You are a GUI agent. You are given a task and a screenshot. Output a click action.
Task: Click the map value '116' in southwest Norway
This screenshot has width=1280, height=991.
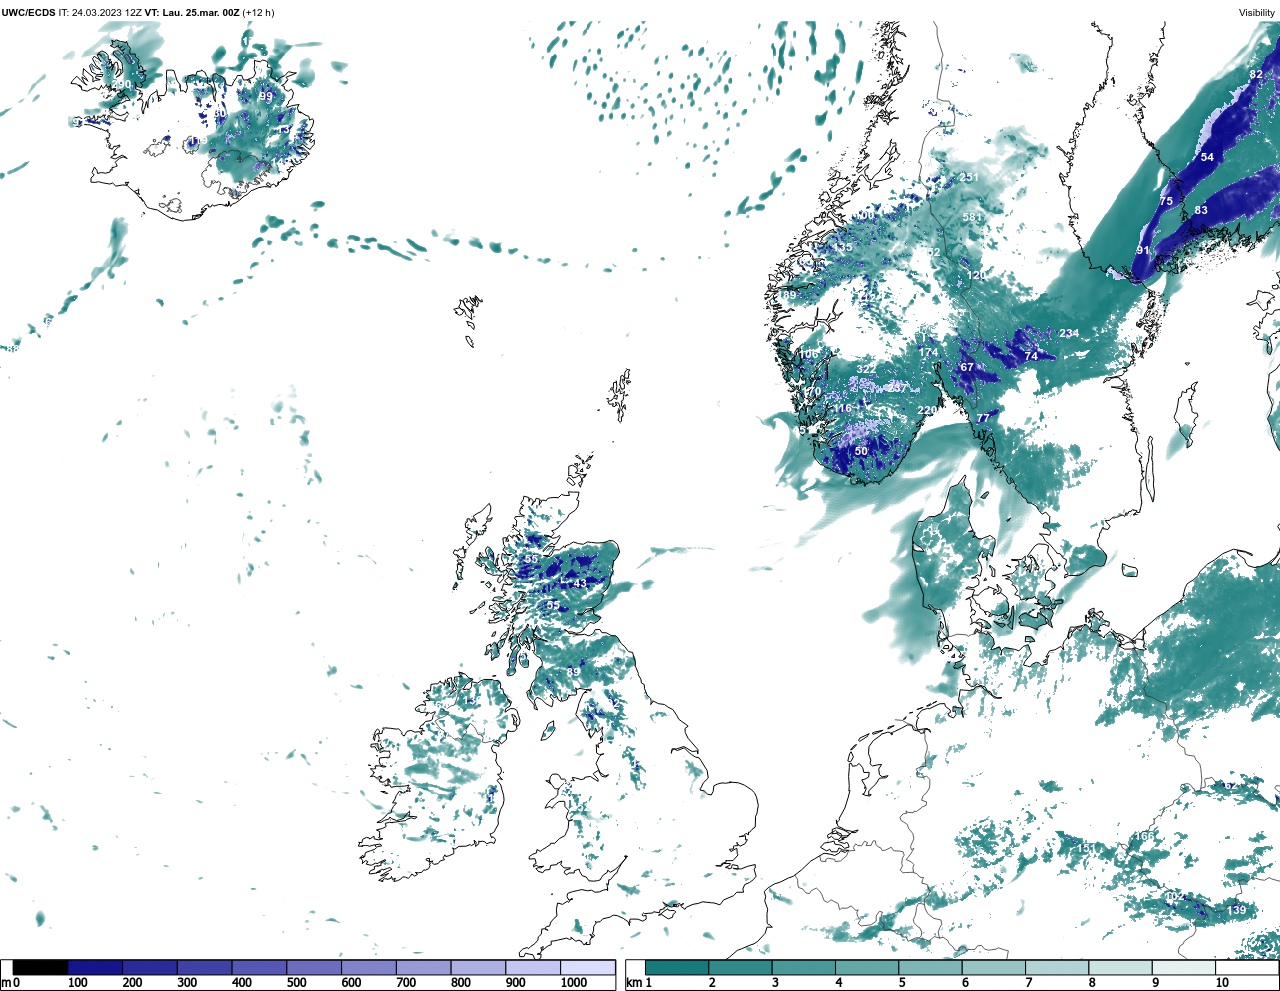click(843, 408)
